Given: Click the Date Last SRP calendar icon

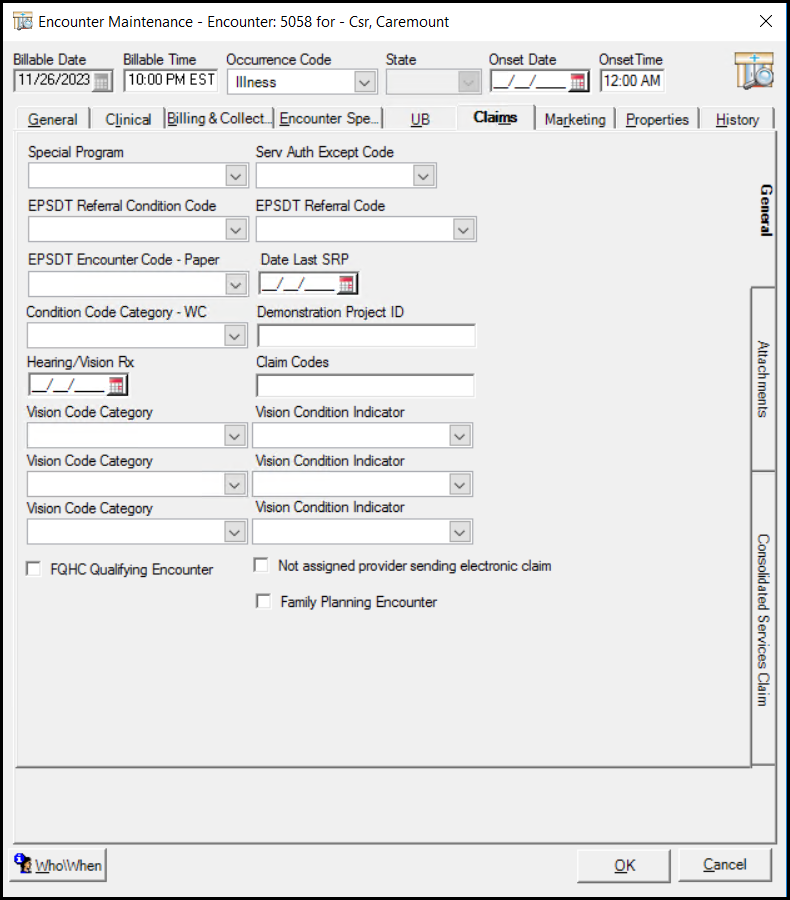Looking at the screenshot, I should coord(346,284).
